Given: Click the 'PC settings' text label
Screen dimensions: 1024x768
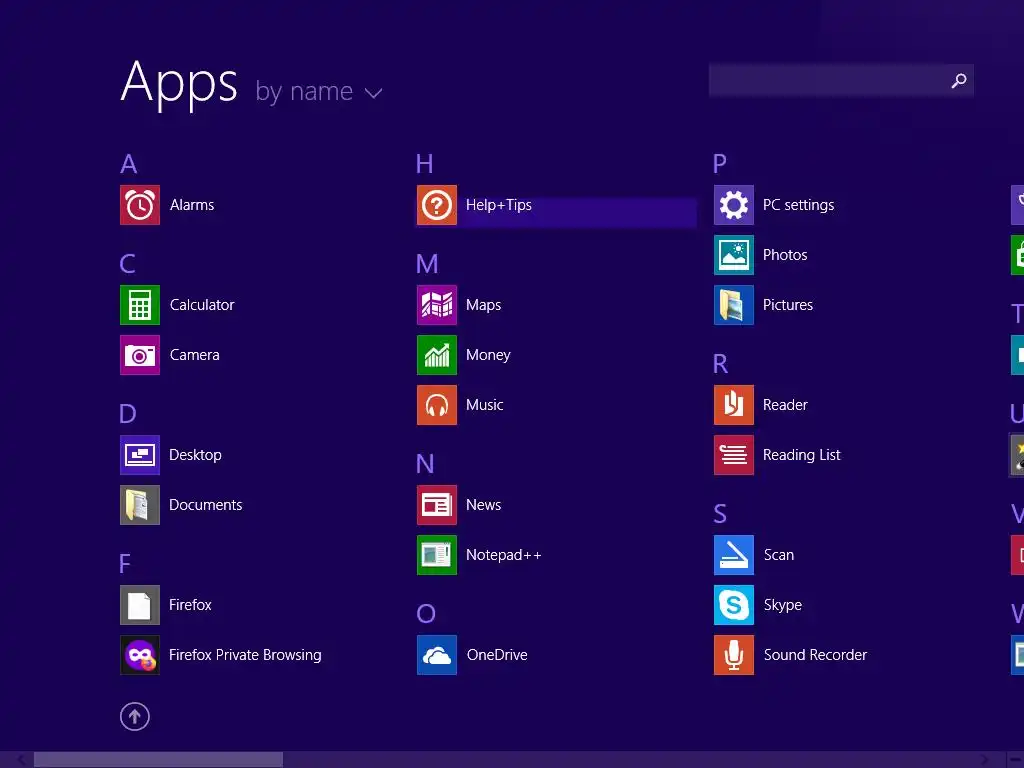Looking at the screenshot, I should tap(799, 205).
